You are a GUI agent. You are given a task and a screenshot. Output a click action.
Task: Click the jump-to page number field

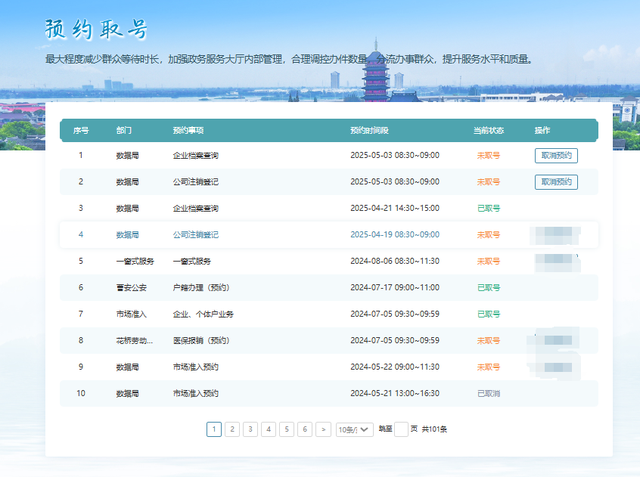(x=402, y=429)
